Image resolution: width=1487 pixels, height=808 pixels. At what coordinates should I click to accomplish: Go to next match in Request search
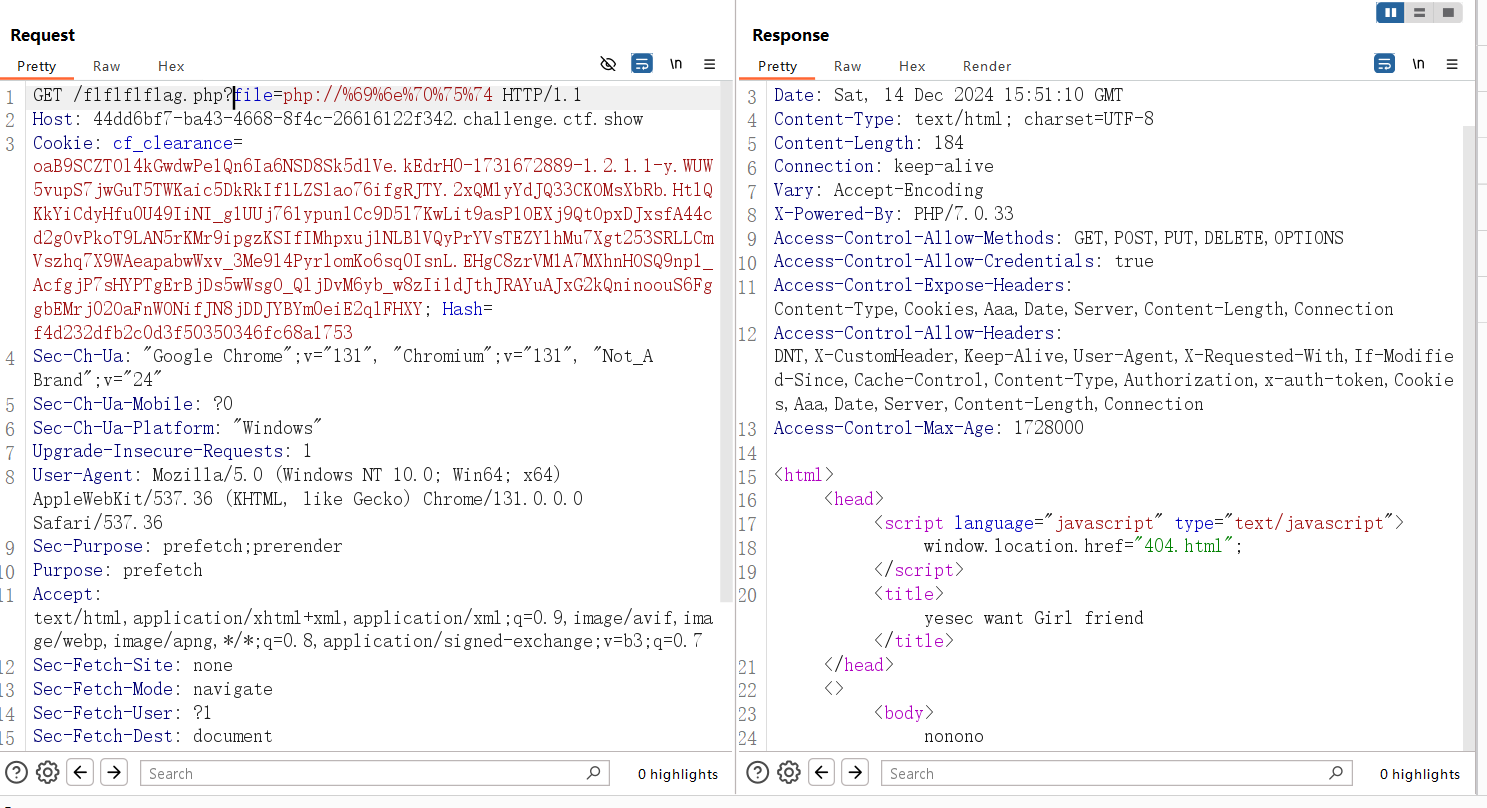tap(114, 772)
